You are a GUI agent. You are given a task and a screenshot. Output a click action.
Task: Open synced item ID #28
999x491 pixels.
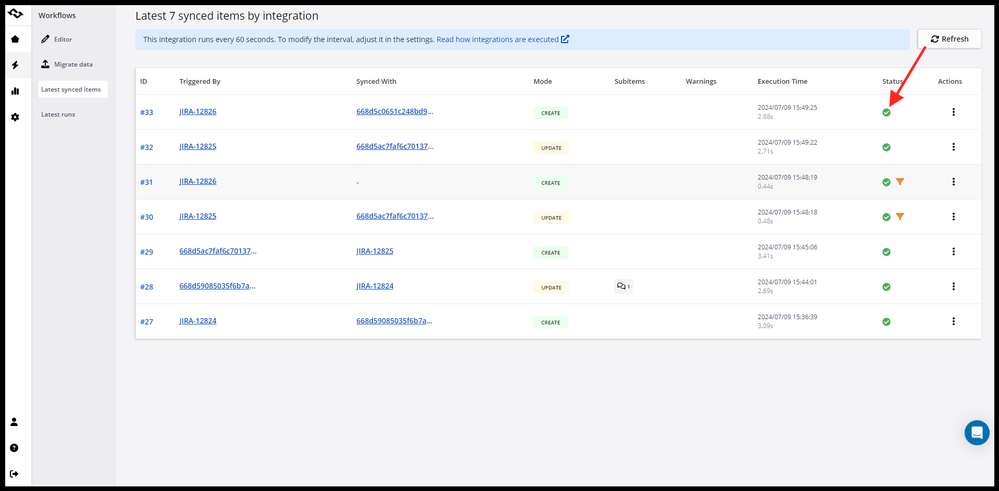[147, 287]
